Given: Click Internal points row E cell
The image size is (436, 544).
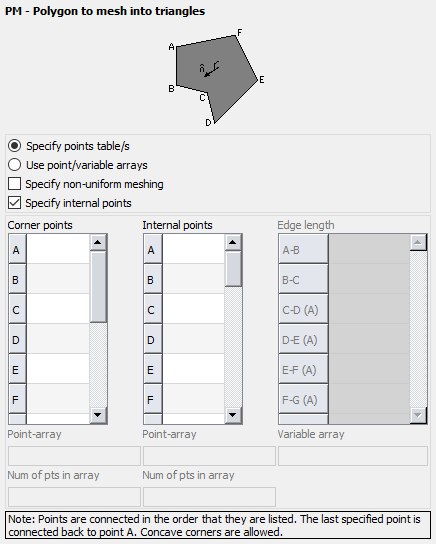Looking at the screenshot, I should coord(193,369).
